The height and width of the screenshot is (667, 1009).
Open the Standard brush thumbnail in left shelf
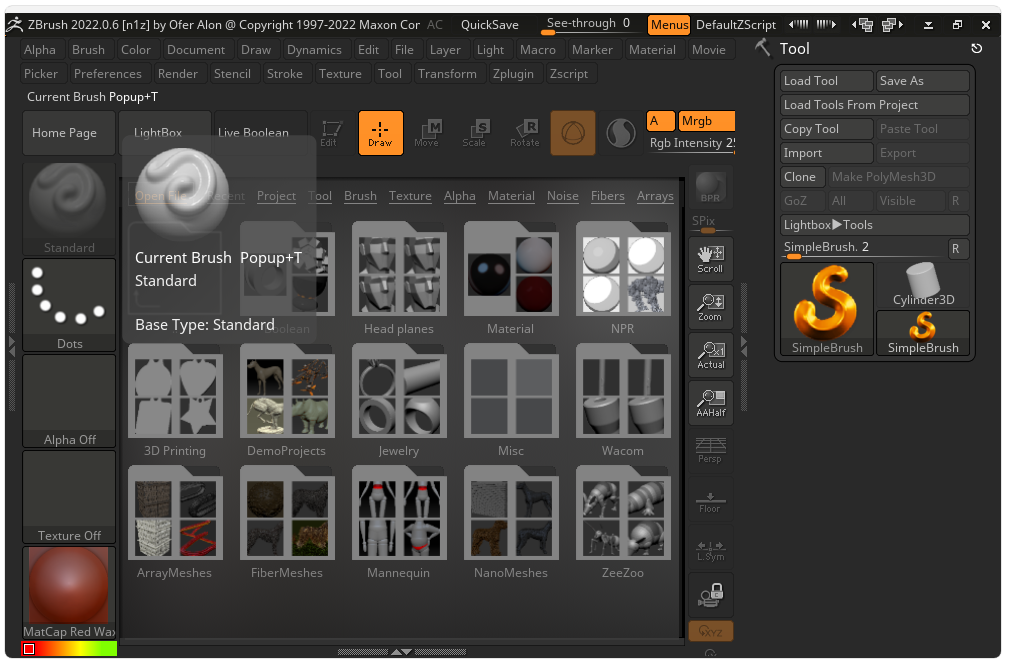click(69, 209)
